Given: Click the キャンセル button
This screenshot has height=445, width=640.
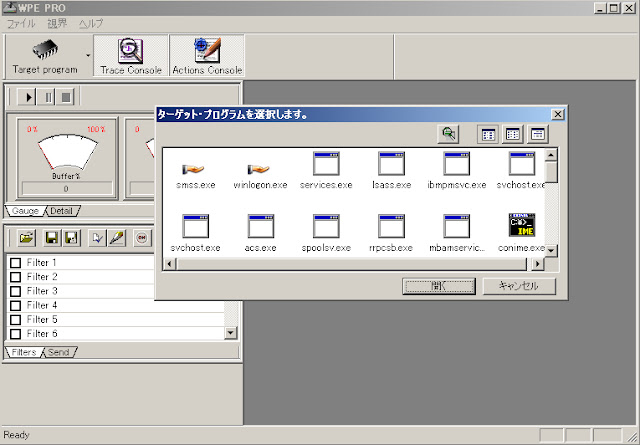Looking at the screenshot, I should tap(519, 286).
